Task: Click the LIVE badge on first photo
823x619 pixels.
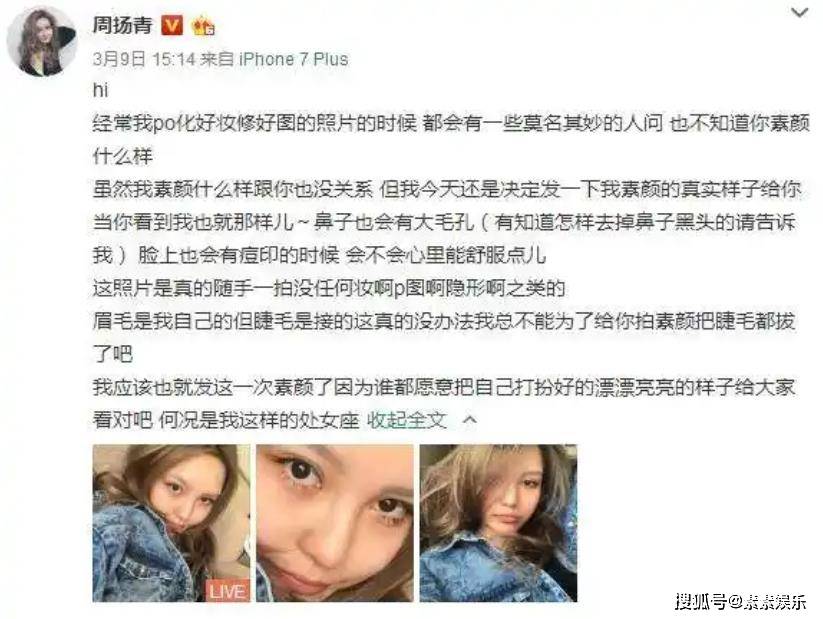Action: [227, 591]
